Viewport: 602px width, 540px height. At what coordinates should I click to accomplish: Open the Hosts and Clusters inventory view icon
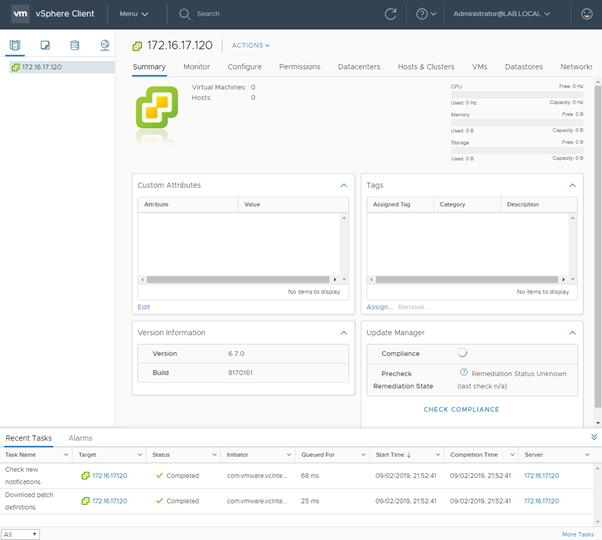15,45
